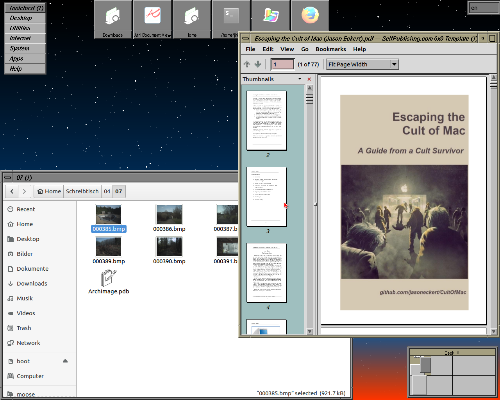Open Downloads in the file manager sidebar
The width and height of the screenshot is (500, 400).
click(x=32, y=283)
